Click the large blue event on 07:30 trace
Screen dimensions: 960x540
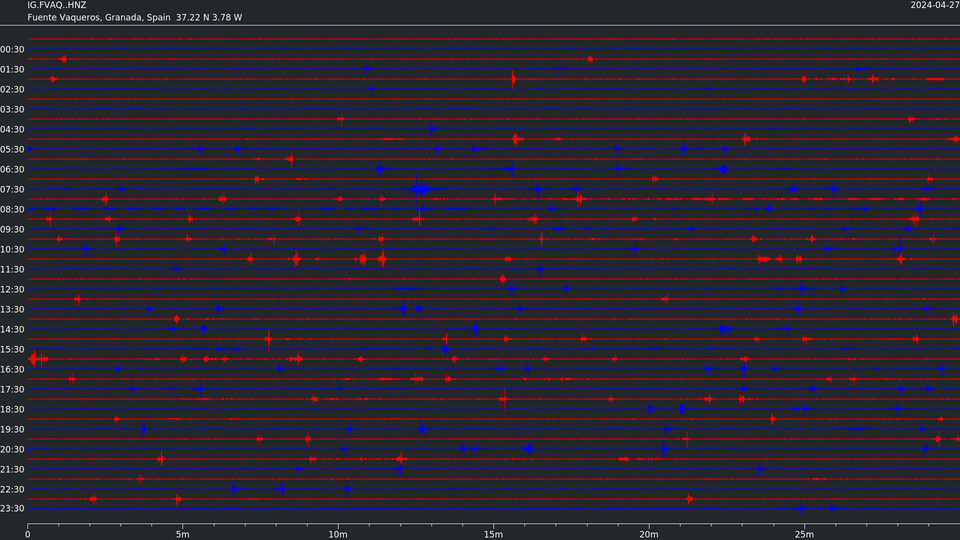[x=419, y=189]
